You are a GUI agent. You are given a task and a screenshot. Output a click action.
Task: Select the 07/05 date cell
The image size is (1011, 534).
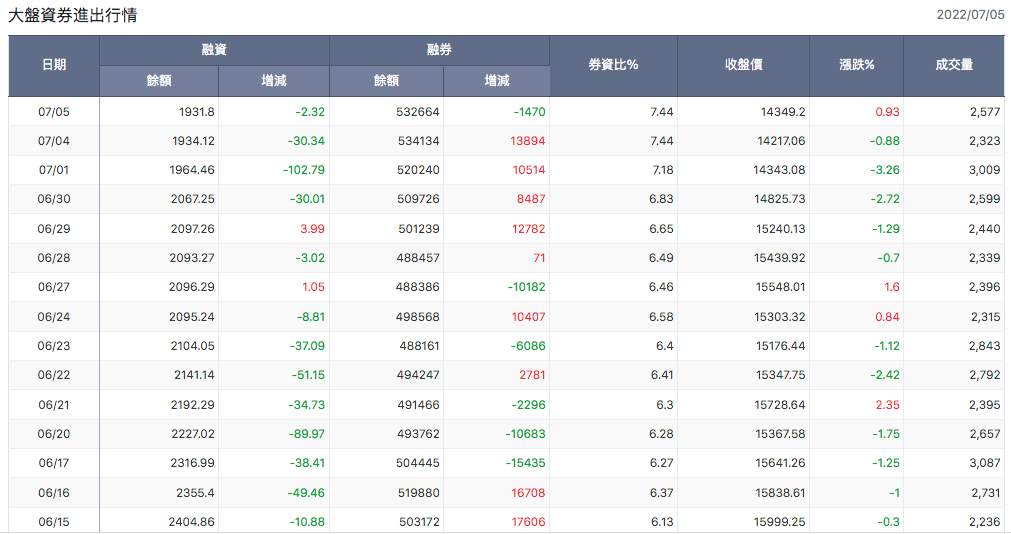54,112
